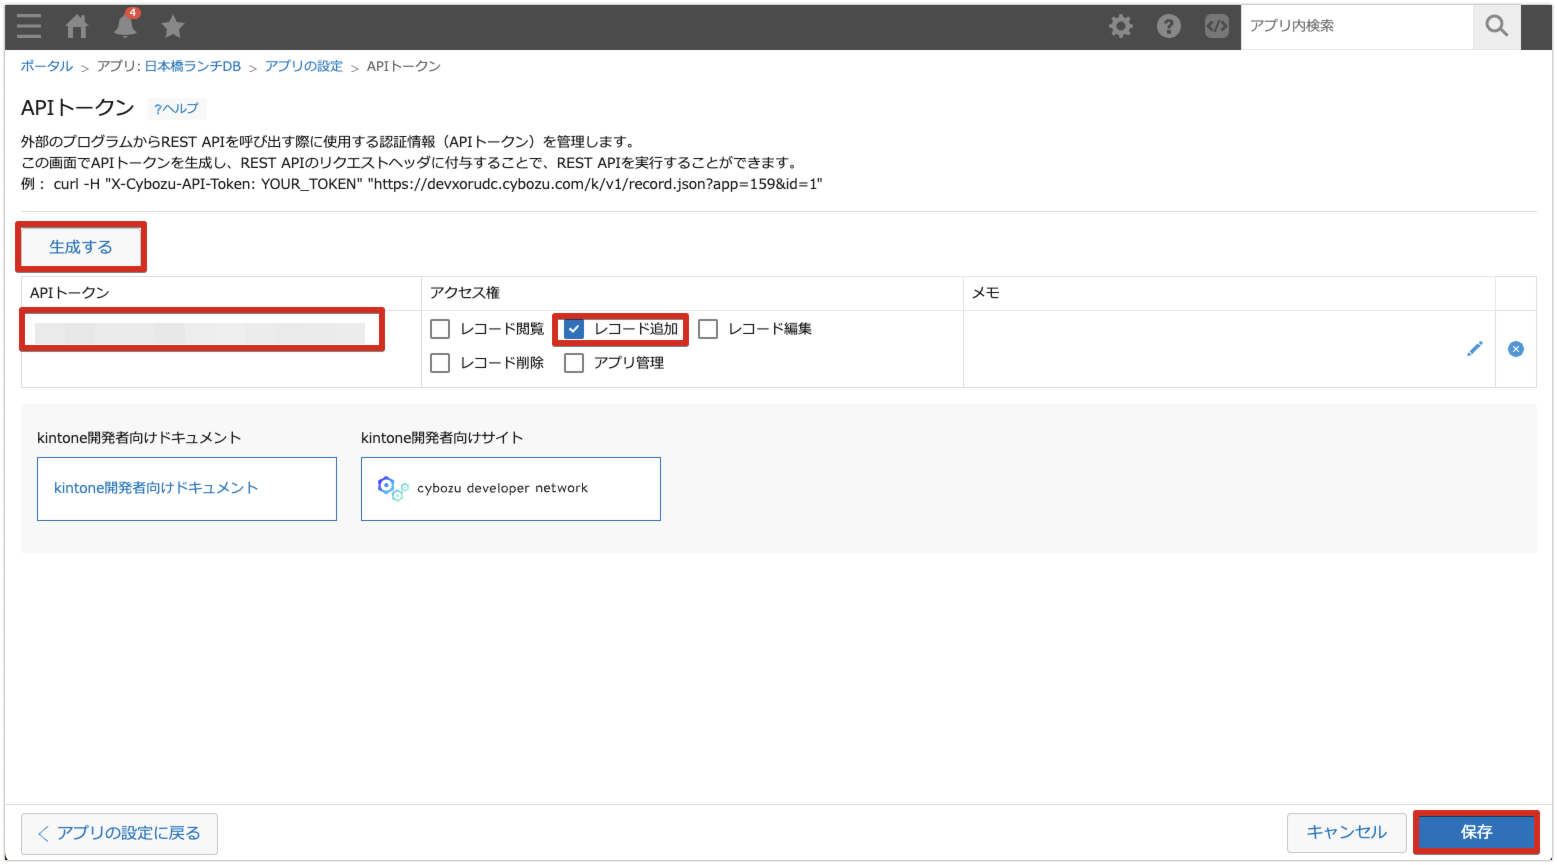The image size is (1557, 865).
Task: Edit the memo with pencil icon
Action: [x=1475, y=349]
